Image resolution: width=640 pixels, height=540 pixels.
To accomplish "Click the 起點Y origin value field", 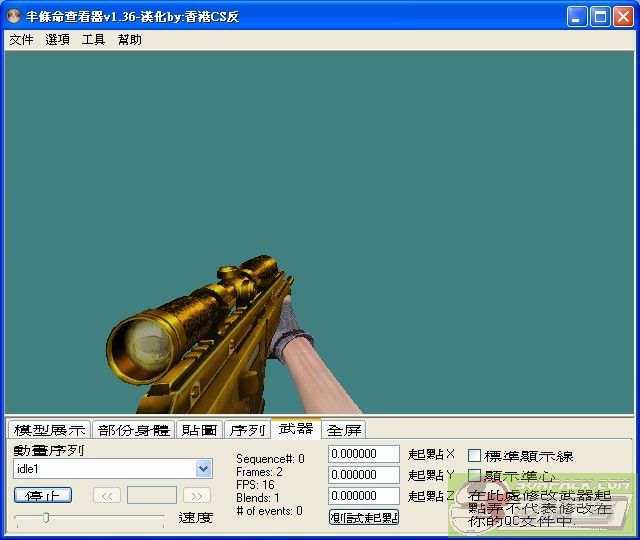I will pos(363,475).
